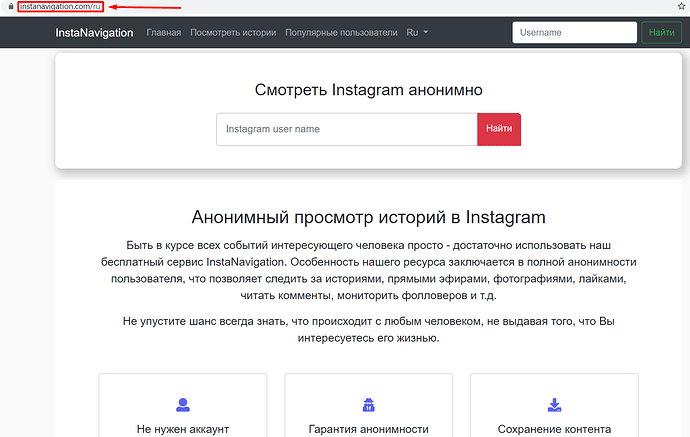Focus the Username field in navbar
The image size is (690, 437).
(x=574, y=33)
